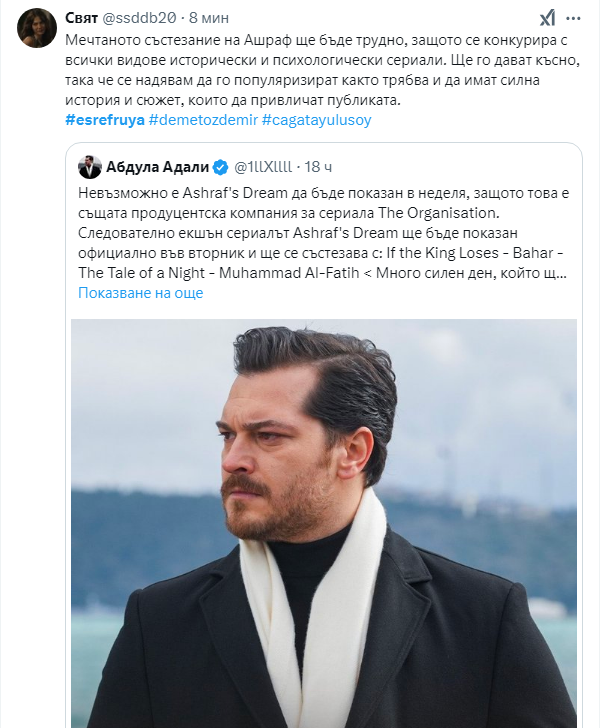Open the #cagatayulusoy hashtag
The width and height of the screenshot is (604, 728).
[x=316, y=120]
